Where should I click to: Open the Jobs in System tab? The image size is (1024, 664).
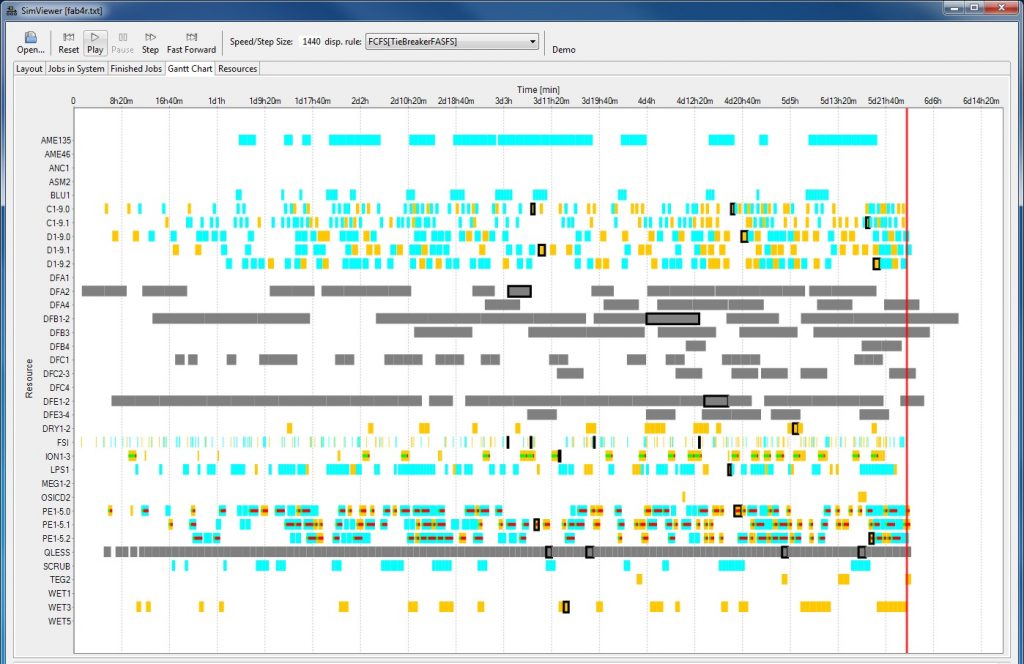coord(76,69)
